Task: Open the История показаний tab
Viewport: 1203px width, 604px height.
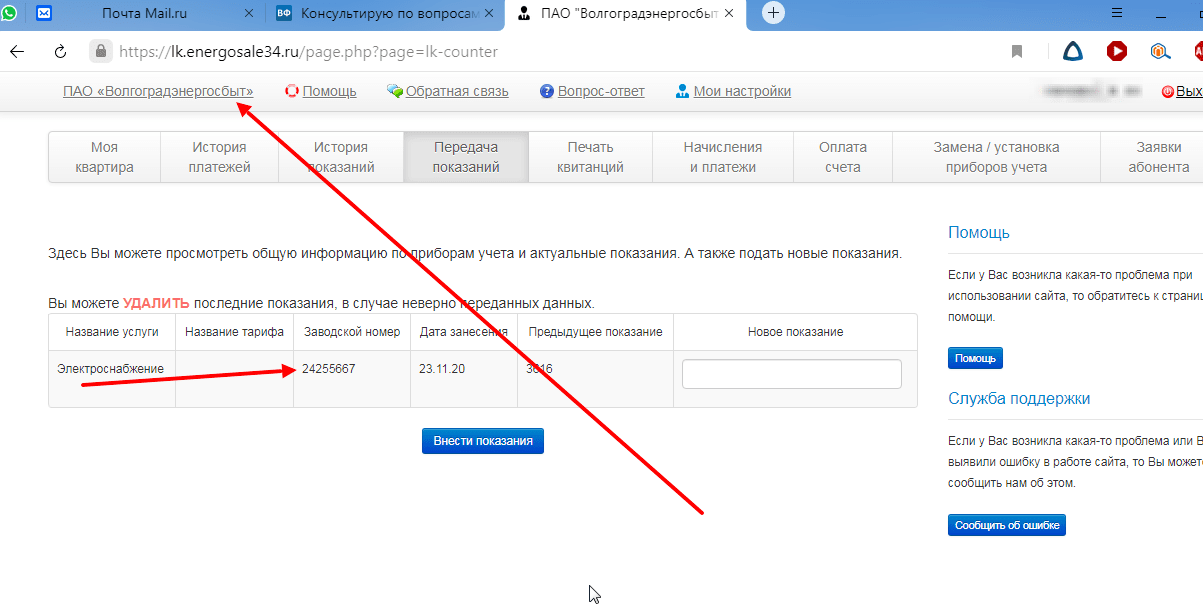Action: [341, 157]
